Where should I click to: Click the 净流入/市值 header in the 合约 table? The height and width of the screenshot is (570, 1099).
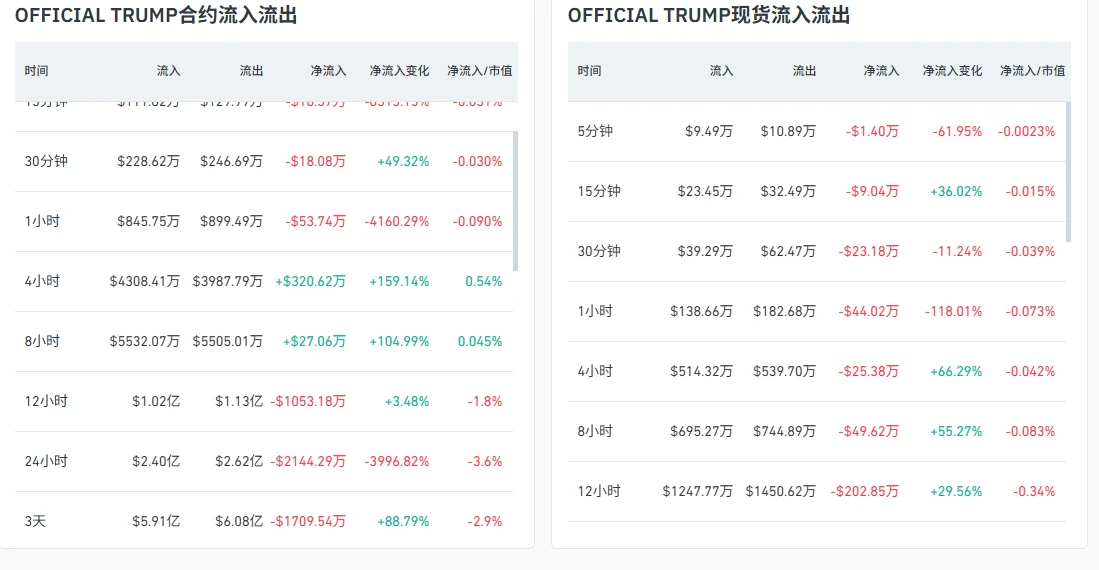click(479, 71)
